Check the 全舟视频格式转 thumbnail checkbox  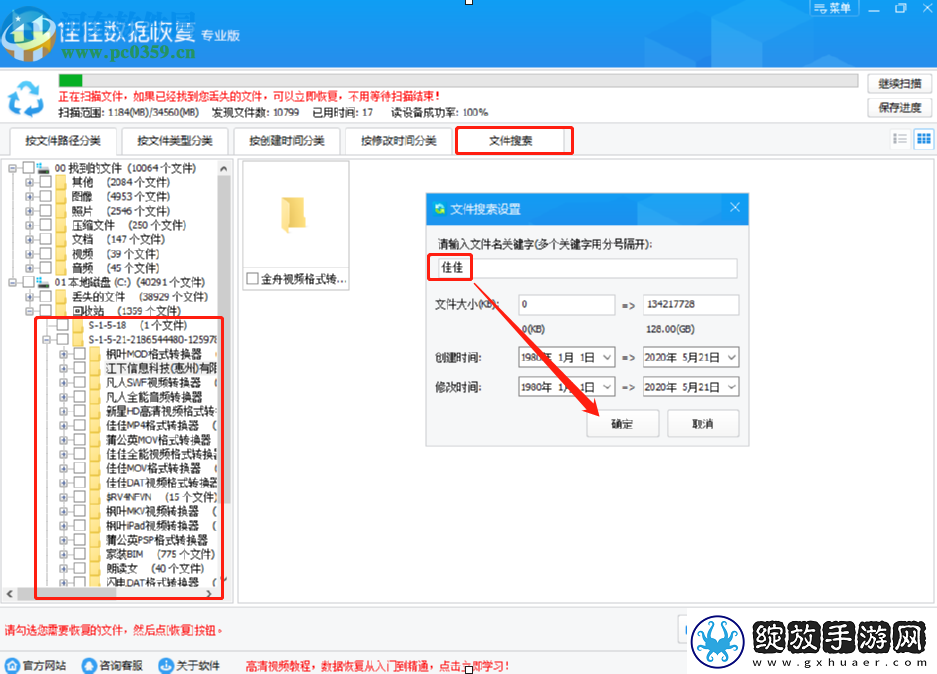pos(252,278)
